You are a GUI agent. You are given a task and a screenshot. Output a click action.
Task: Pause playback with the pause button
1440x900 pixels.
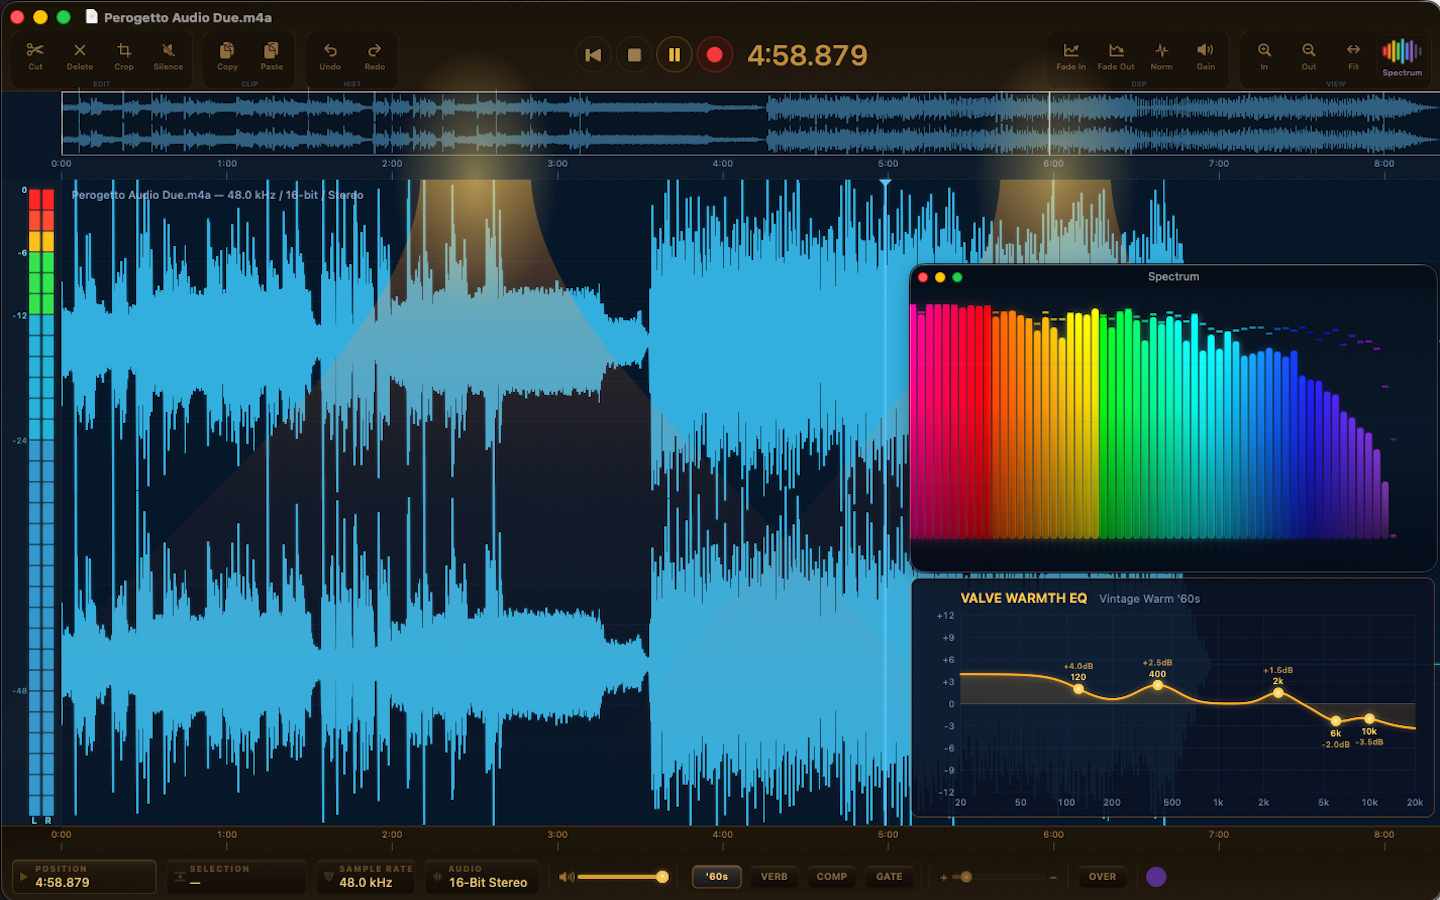point(674,55)
